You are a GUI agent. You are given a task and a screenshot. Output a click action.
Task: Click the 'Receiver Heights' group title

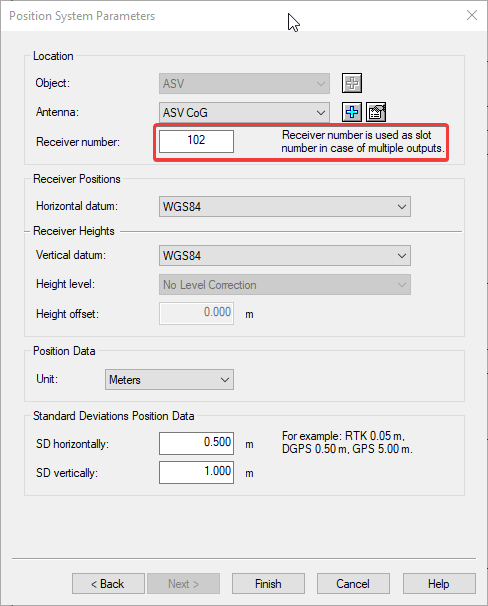(x=74, y=231)
